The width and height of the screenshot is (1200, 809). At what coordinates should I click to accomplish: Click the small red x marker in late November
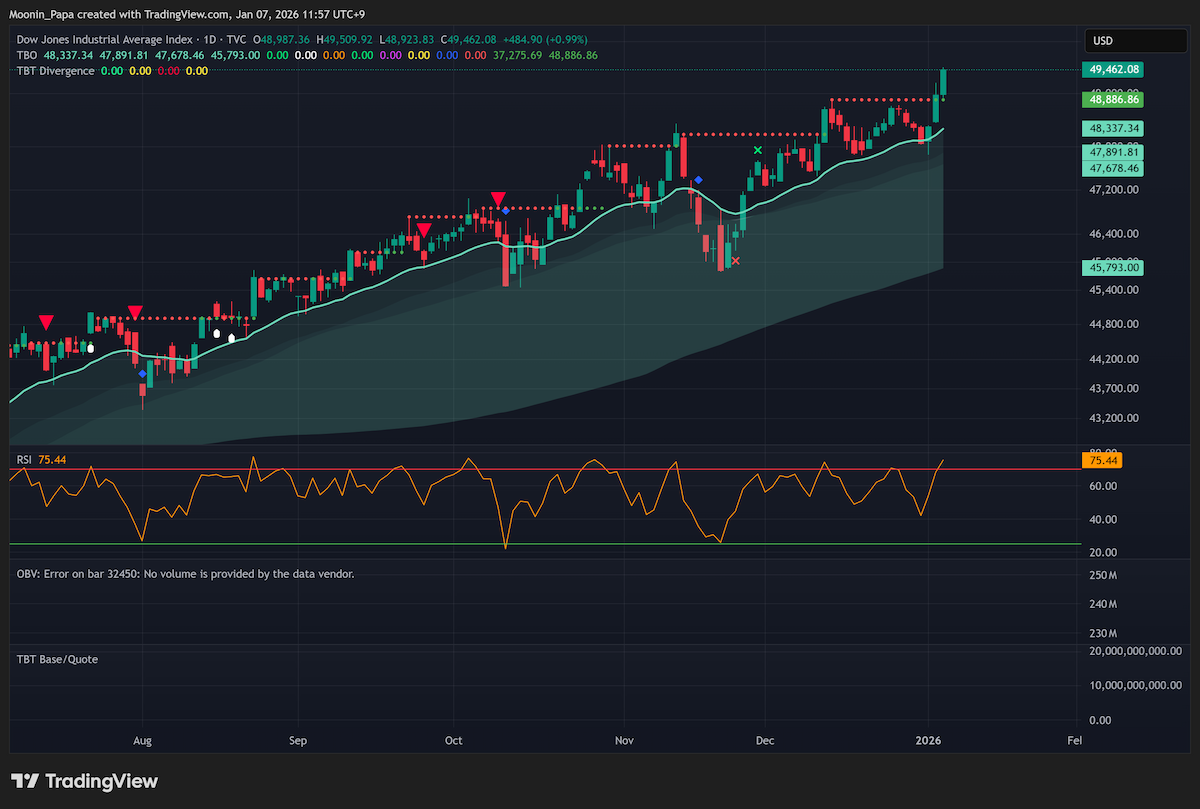pyautogui.click(x=736, y=261)
